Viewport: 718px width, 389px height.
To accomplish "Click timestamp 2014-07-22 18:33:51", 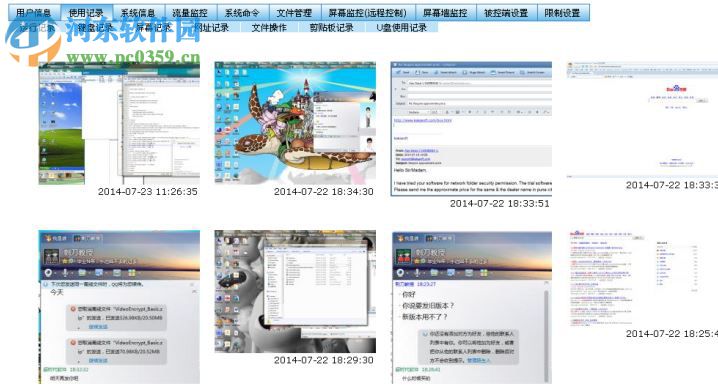I will [x=500, y=204].
